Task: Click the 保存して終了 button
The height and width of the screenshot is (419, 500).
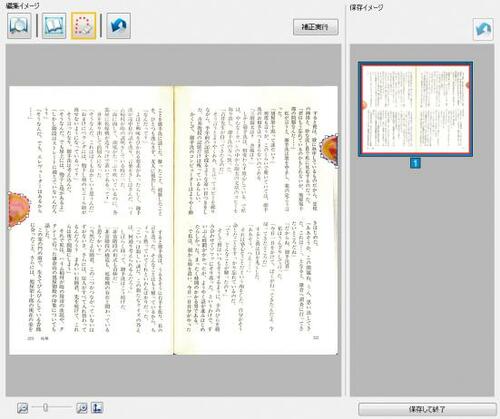Action: [427, 409]
